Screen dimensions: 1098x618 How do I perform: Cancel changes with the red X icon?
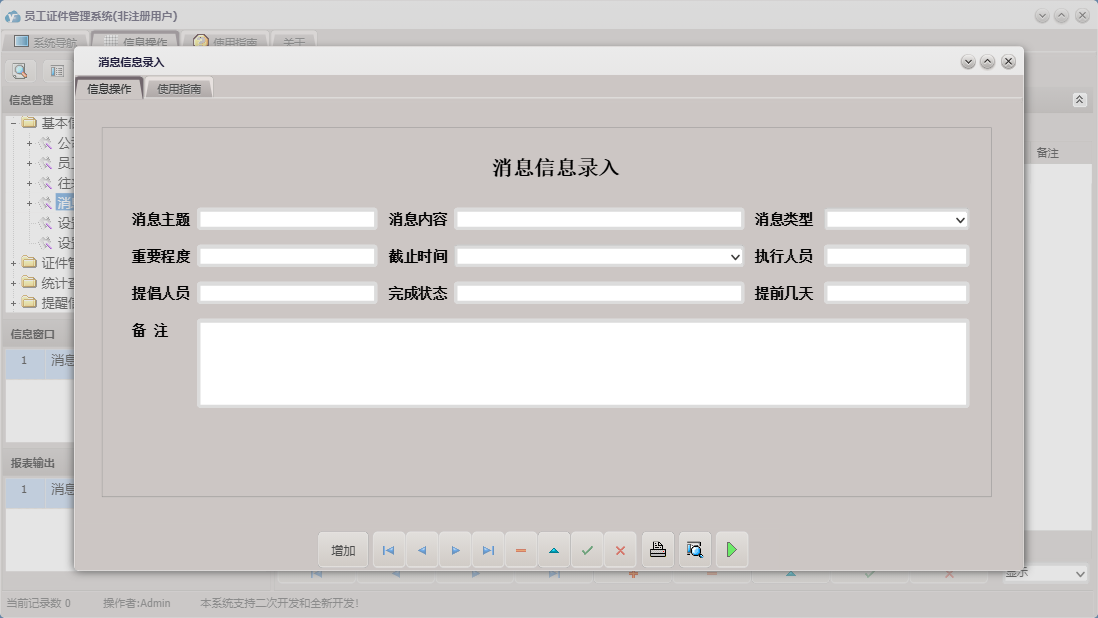620,549
